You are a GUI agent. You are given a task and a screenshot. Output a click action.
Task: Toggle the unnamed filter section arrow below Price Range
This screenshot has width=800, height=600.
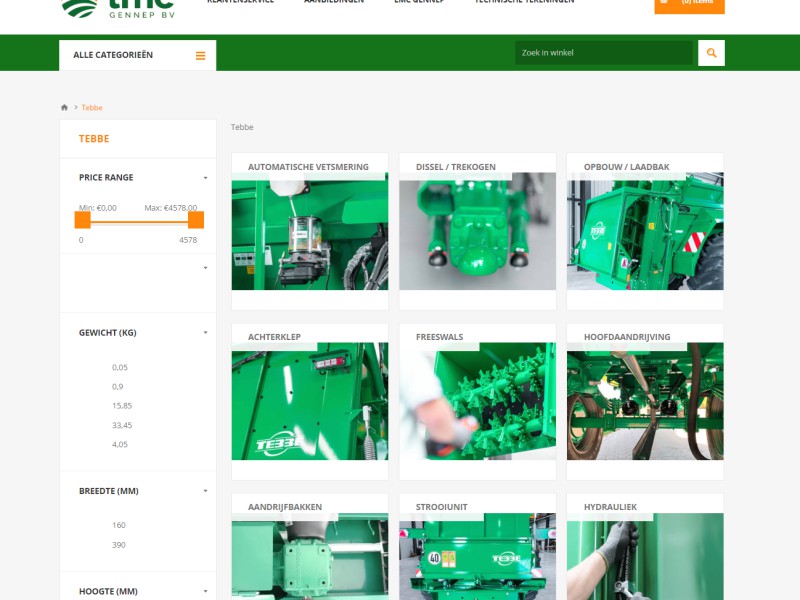[x=206, y=268]
